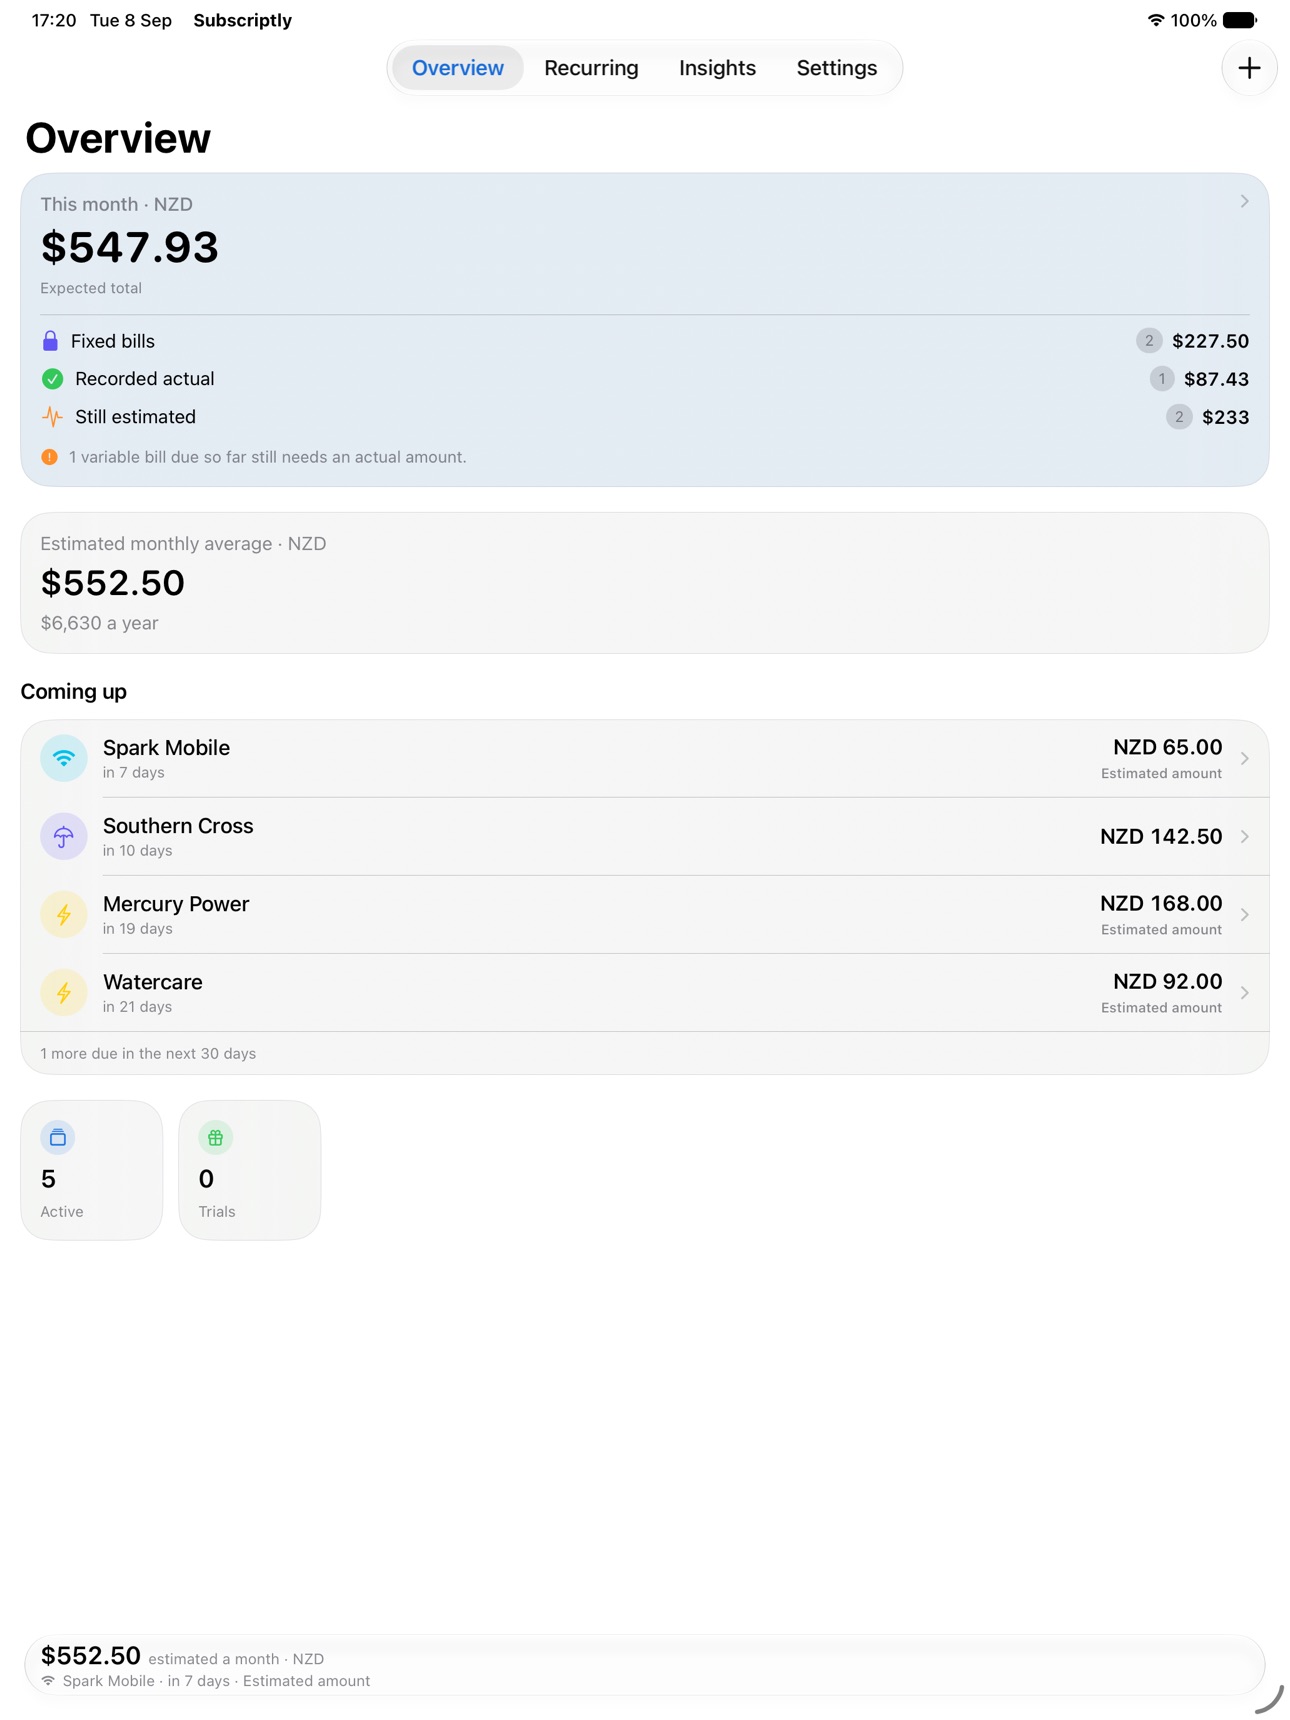The height and width of the screenshot is (1720, 1290).
Task: Tap the plus add subscription button
Action: click(x=1249, y=68)
